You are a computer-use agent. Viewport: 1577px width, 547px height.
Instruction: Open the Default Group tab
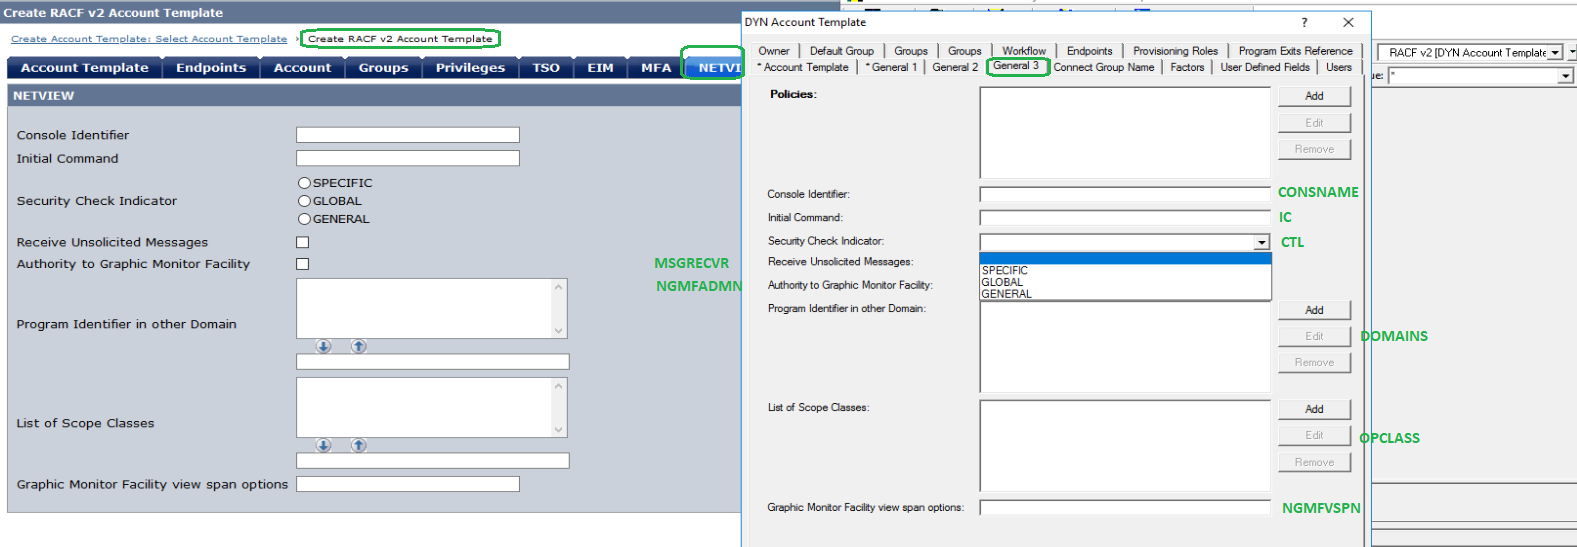(841, 51)
